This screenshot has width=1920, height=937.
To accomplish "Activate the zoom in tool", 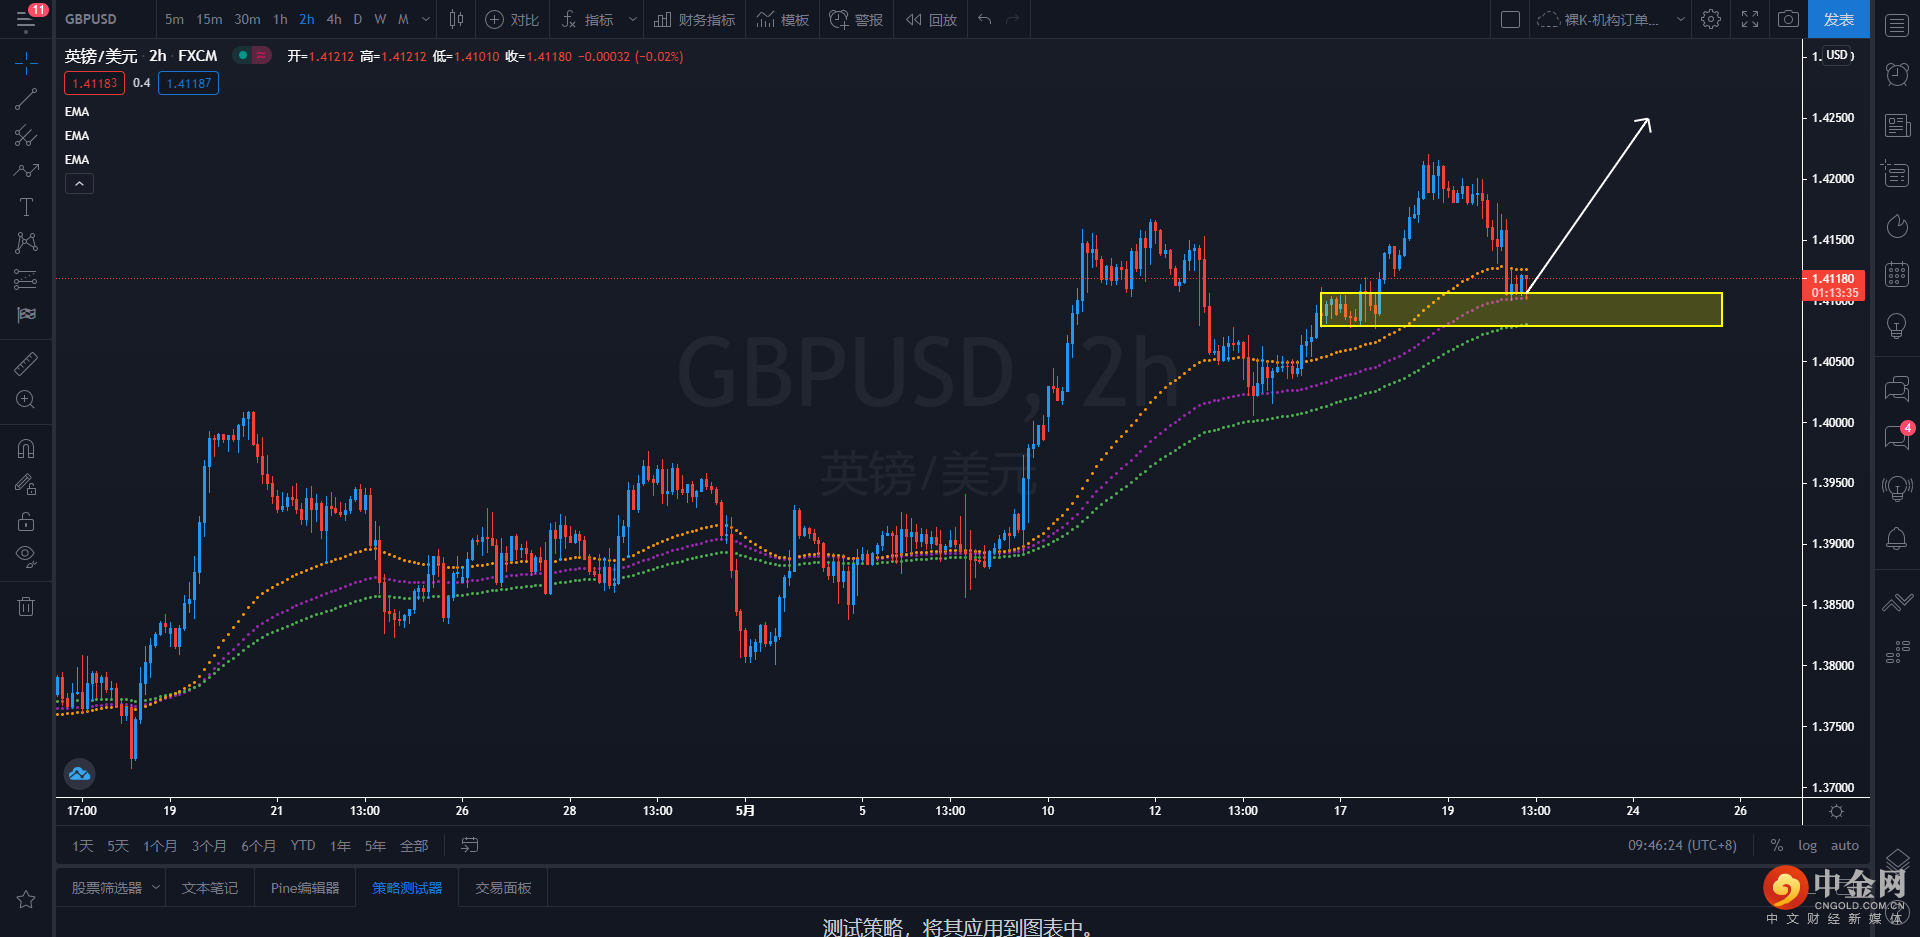I will (x=26, y=399).
